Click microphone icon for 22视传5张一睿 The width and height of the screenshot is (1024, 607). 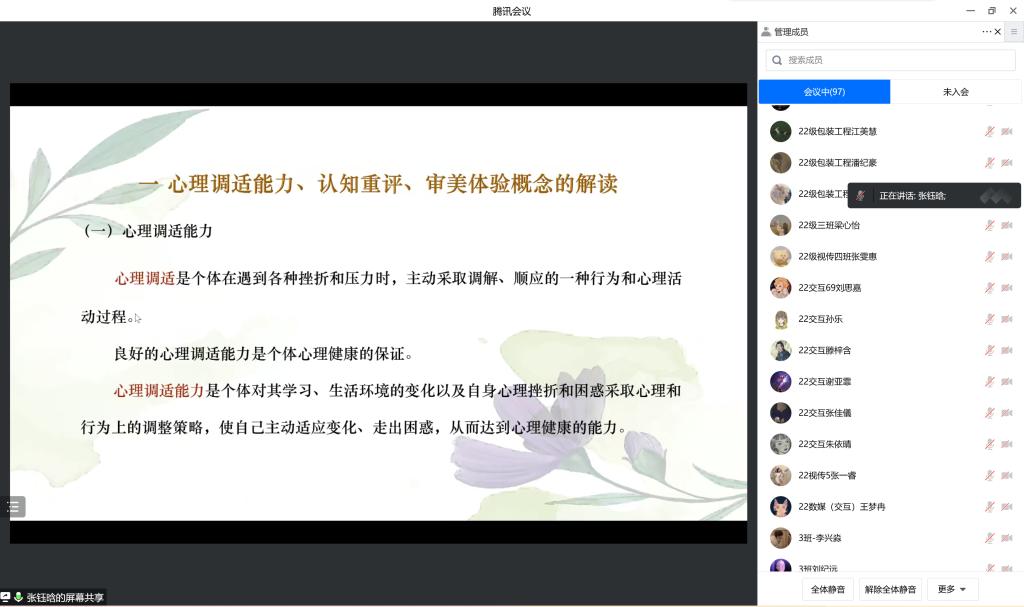[989, 475]
